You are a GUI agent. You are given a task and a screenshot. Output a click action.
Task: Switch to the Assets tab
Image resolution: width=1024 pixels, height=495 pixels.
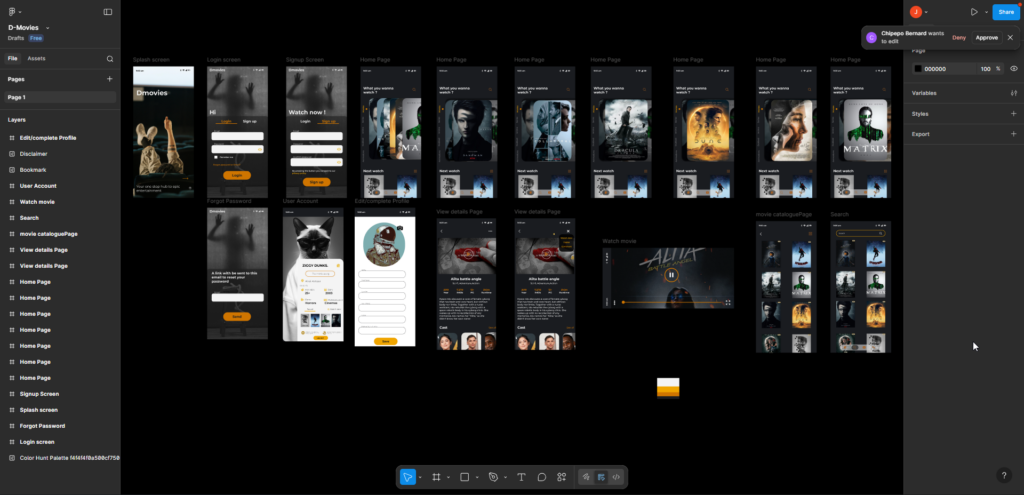coord(37,59)
